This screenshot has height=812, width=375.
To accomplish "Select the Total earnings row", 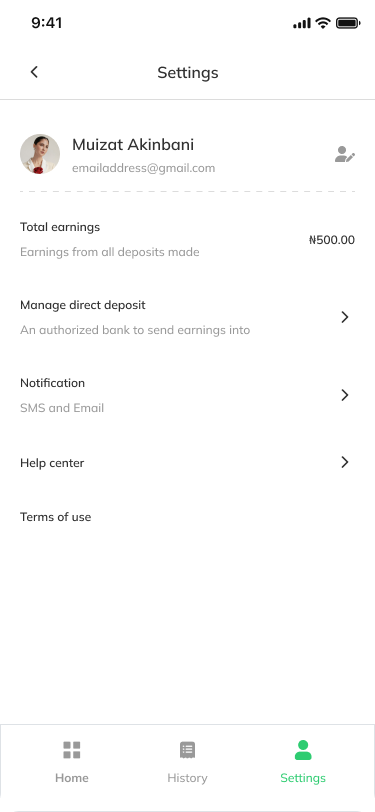I will pos(188,240).
